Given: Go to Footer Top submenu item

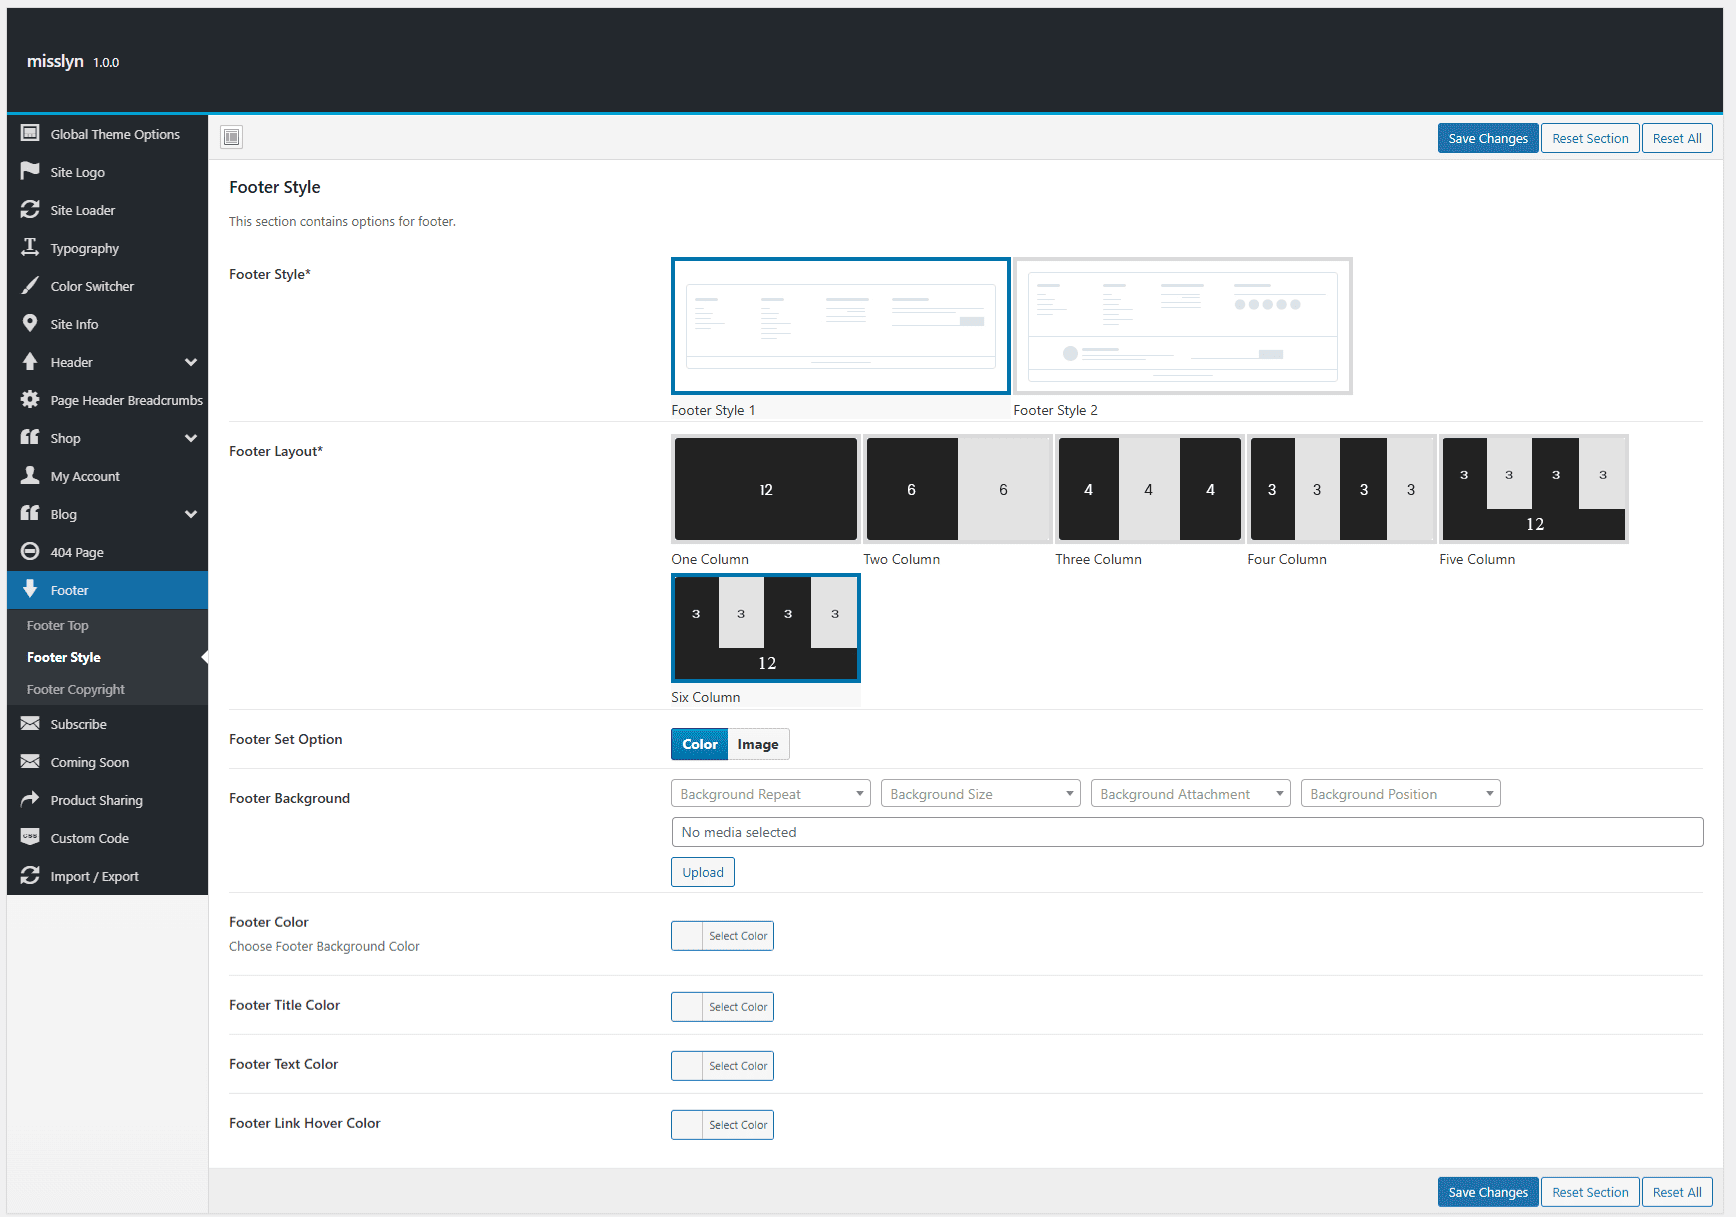Looking at the screenshot, I should point(58,625).
